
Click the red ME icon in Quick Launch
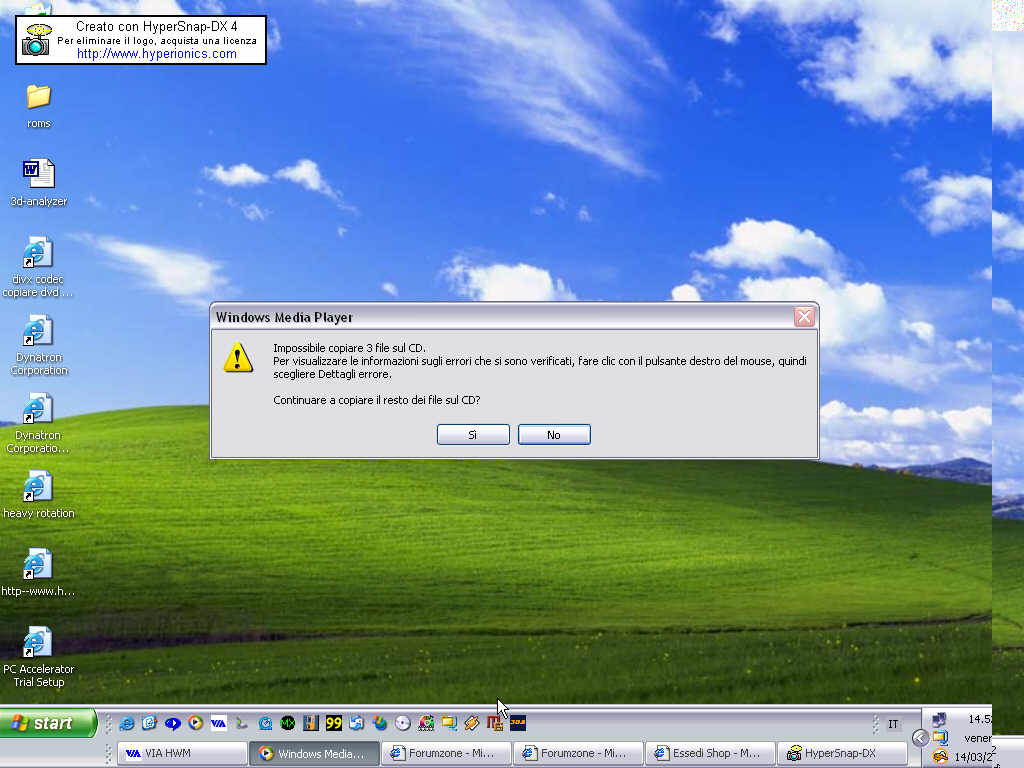pyautogui.click(x=495, y=723)
